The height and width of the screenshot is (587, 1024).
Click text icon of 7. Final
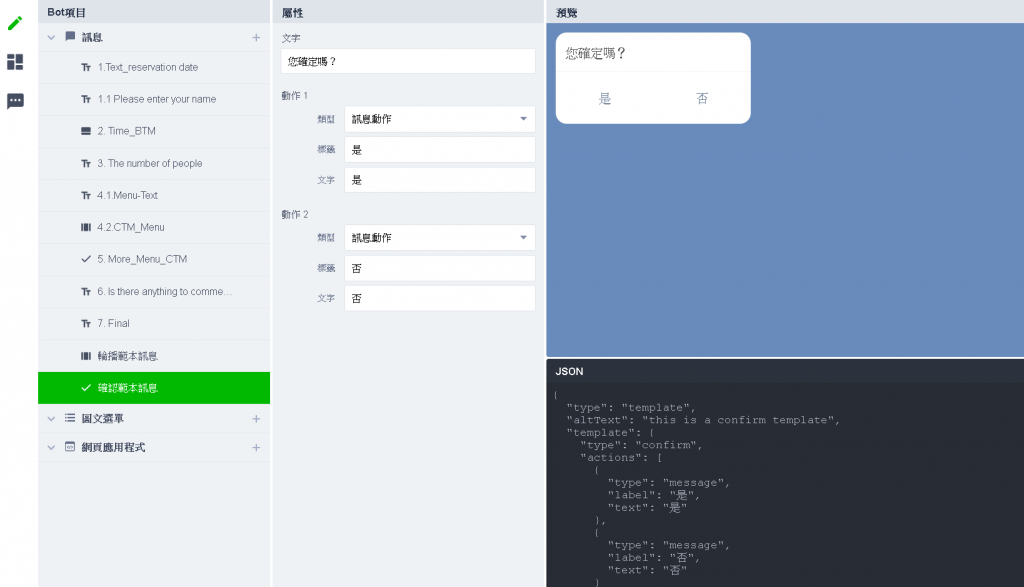click(x=86, y=324)
